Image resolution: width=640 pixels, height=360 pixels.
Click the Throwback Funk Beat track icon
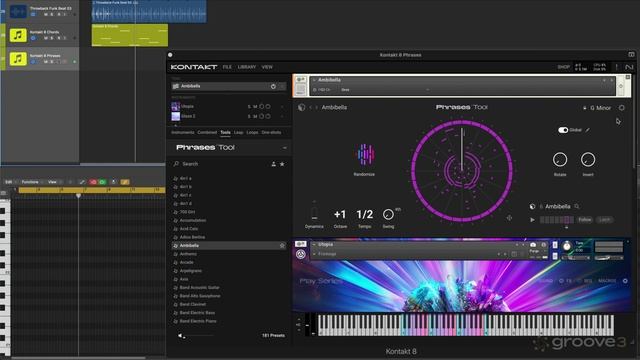coord(18,11)
